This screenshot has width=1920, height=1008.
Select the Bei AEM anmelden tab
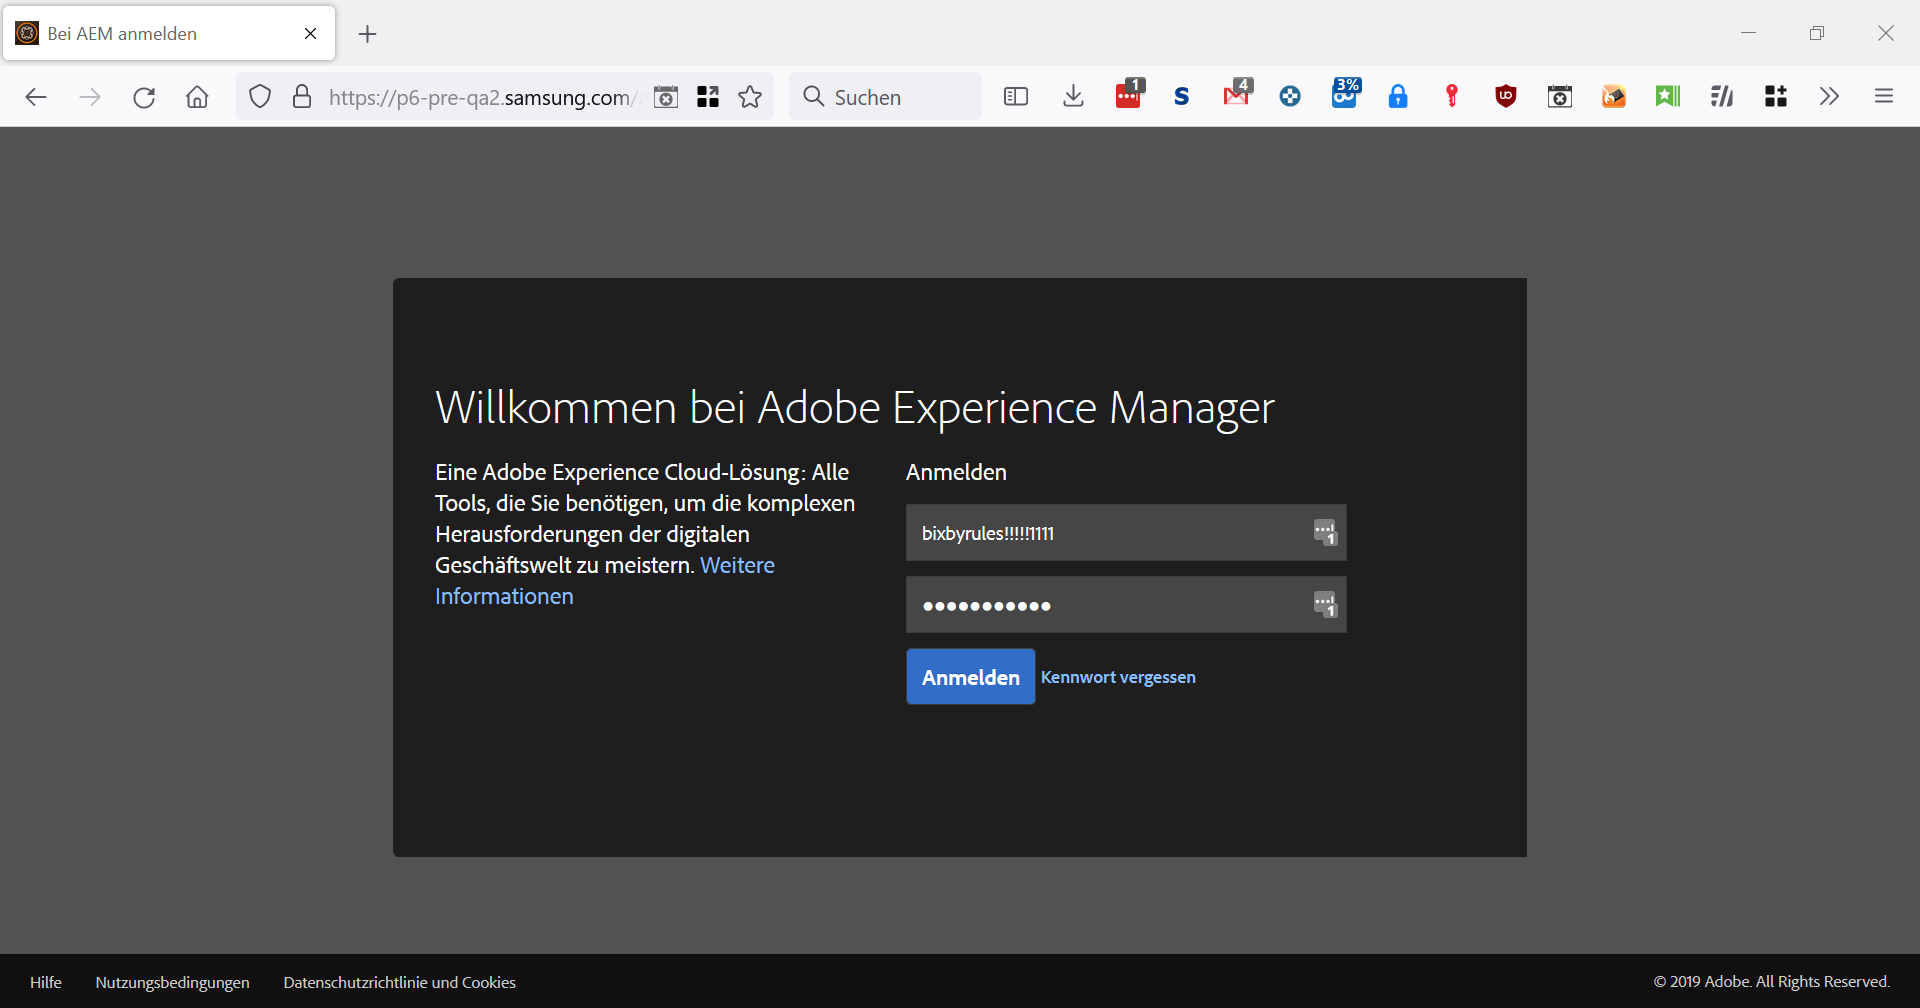(x=169, y=34)
